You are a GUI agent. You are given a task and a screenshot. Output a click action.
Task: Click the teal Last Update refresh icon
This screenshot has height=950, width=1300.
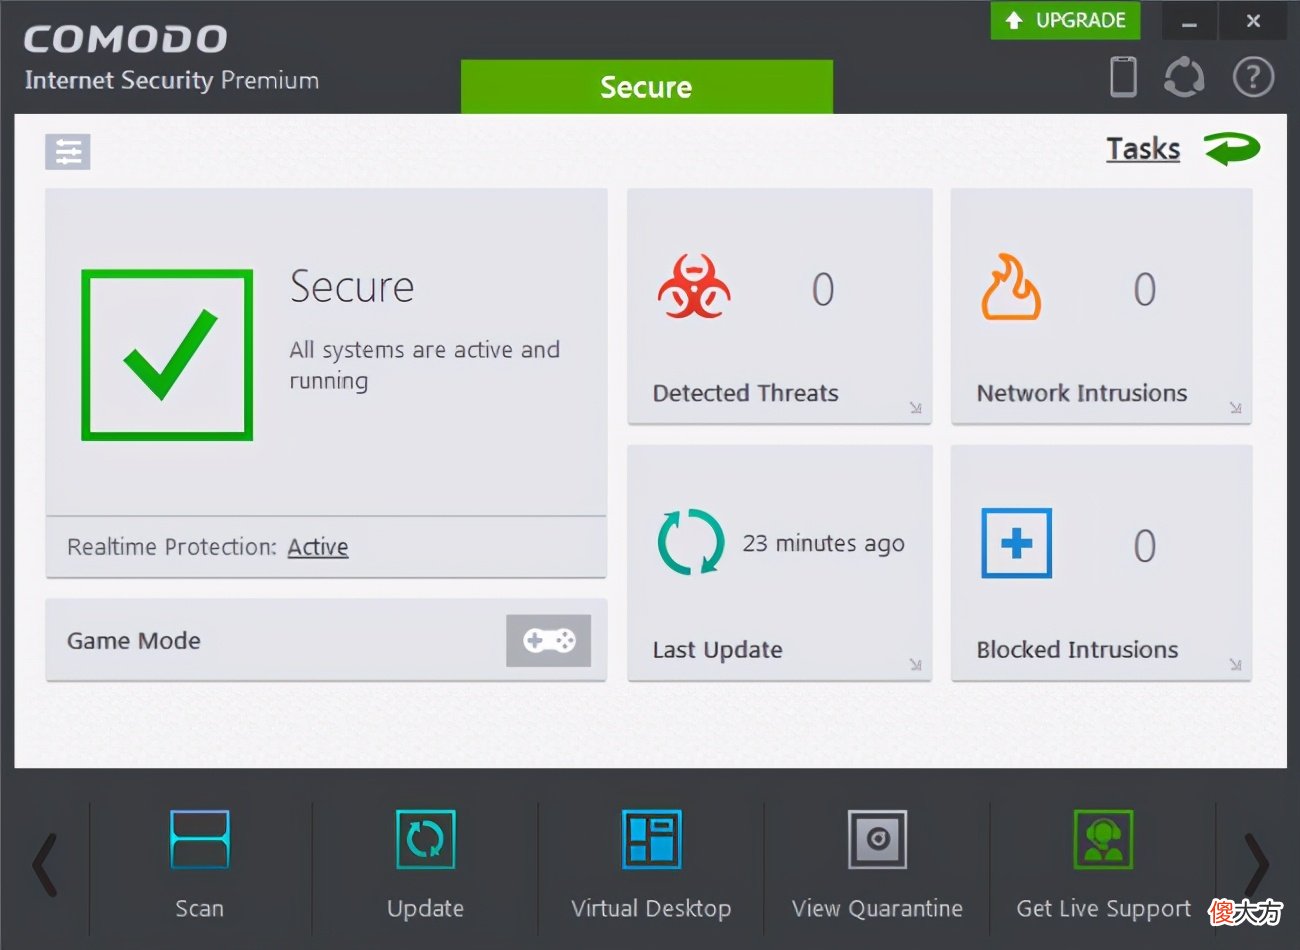point(691,542)
